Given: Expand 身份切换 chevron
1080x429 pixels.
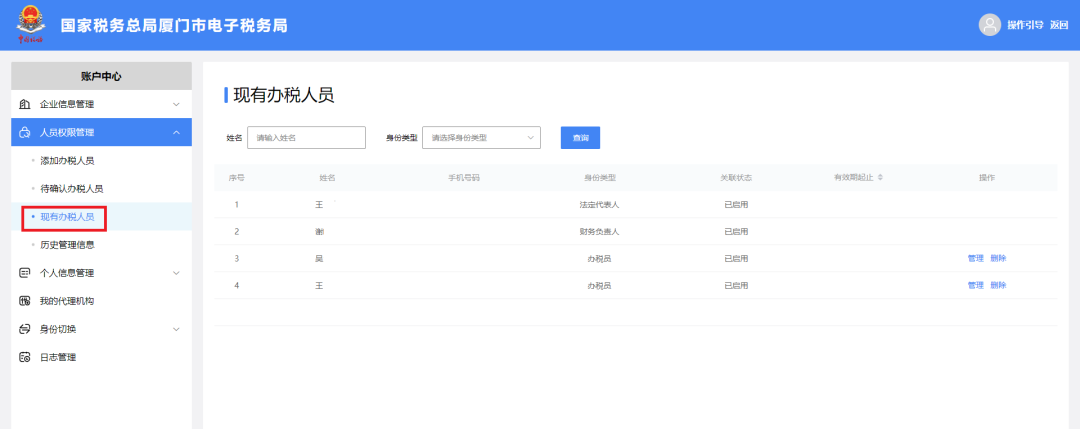Looking at the screenshot, I should pos(176,329).
